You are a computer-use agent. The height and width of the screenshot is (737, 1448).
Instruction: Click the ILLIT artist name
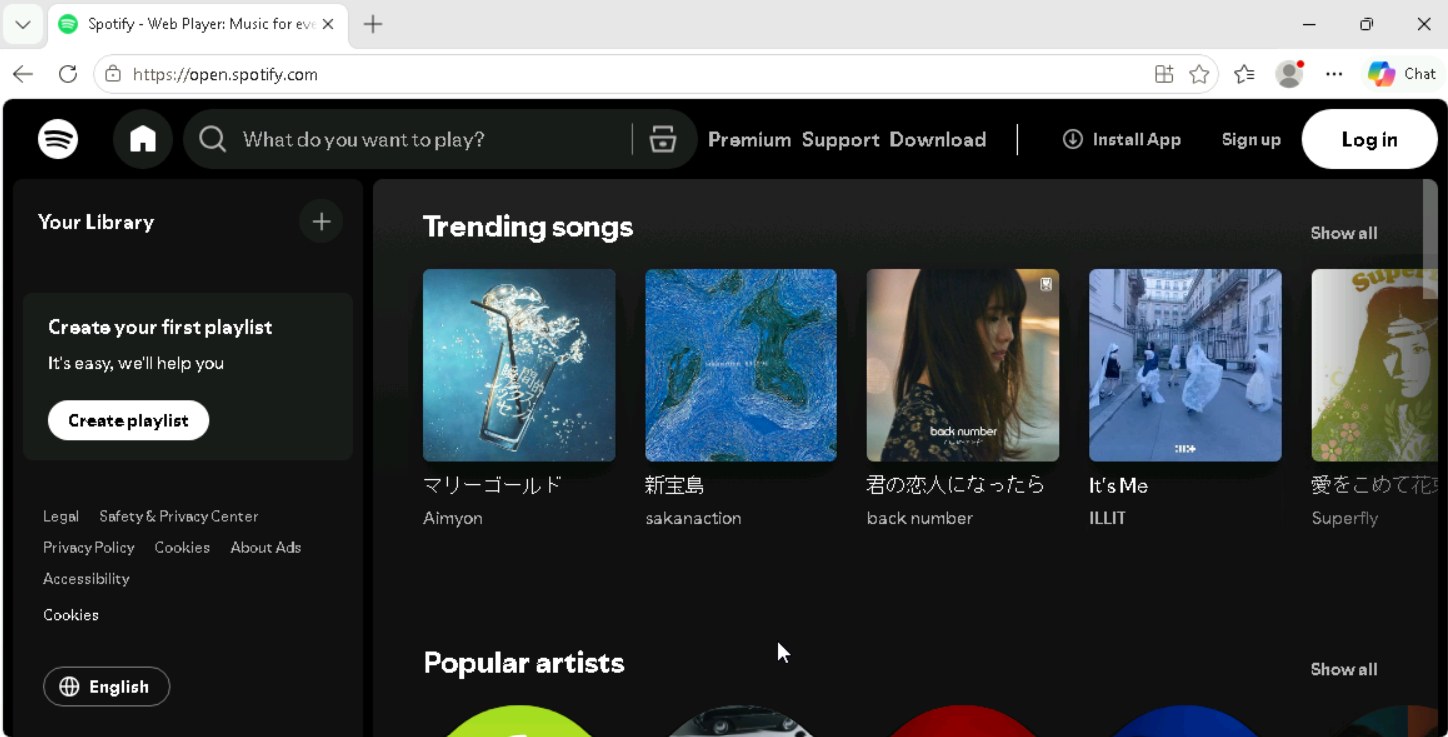click(x=1107, y=518)
